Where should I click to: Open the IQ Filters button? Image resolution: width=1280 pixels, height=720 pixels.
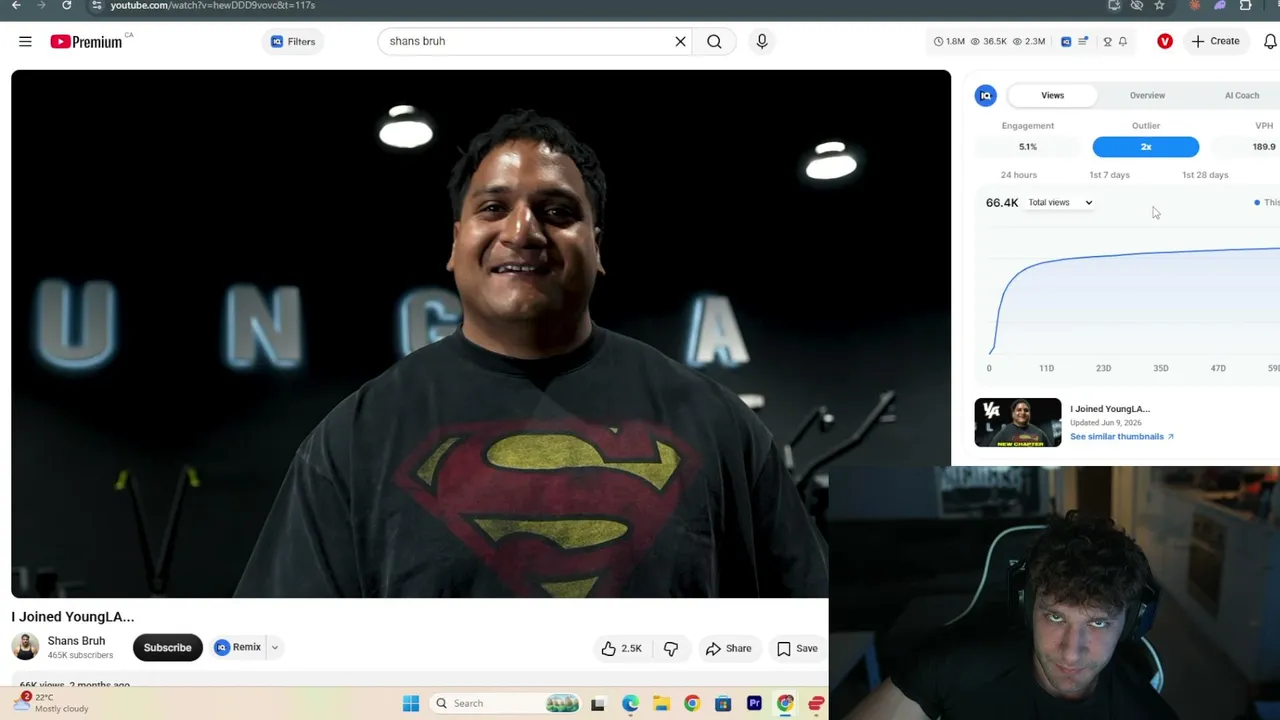[293, 42]
